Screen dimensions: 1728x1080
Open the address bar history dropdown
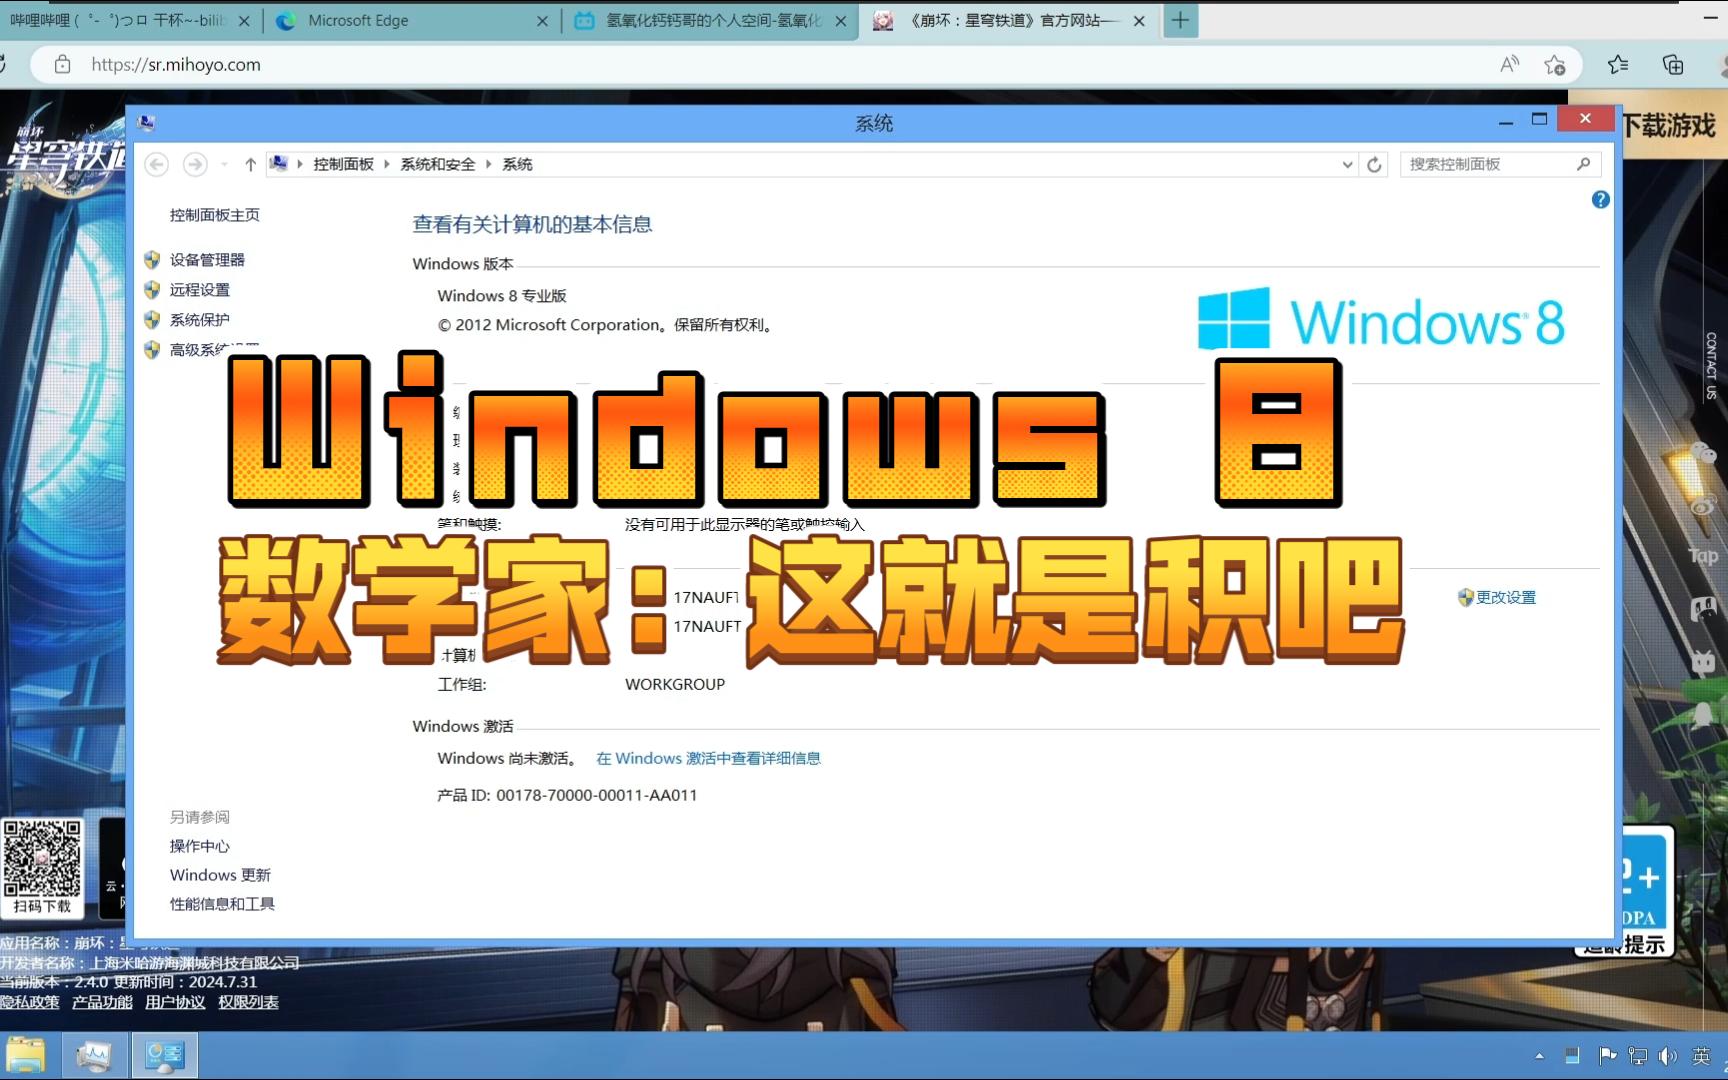1347,164
